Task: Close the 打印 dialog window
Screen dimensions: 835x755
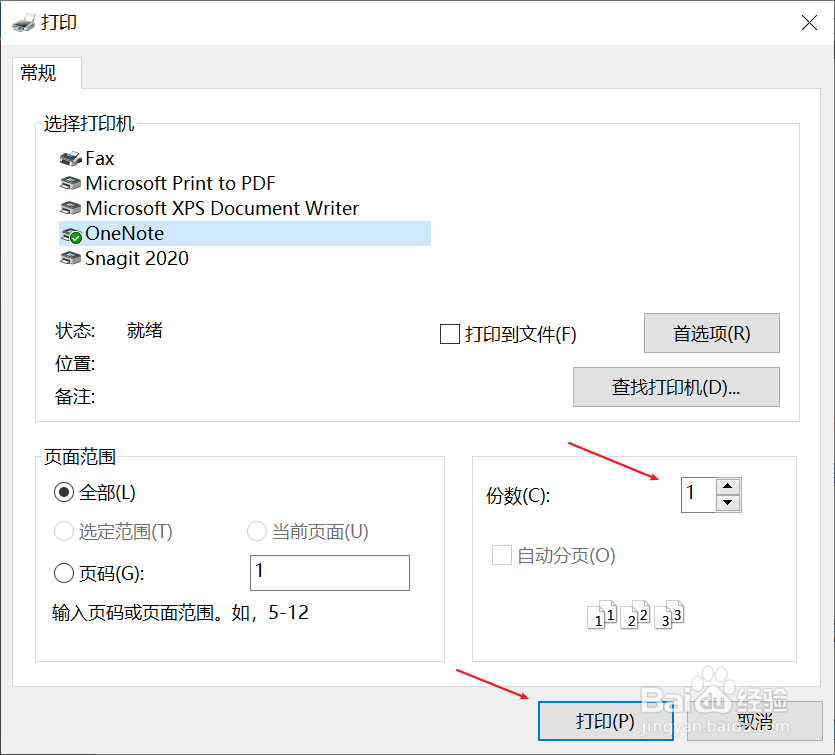Action: pos(809,23)
